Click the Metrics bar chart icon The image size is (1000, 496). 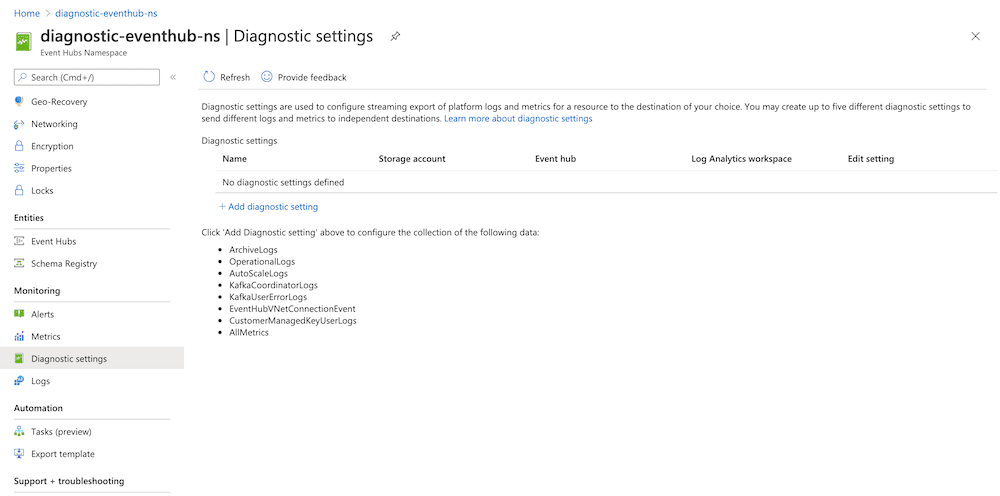19,337
